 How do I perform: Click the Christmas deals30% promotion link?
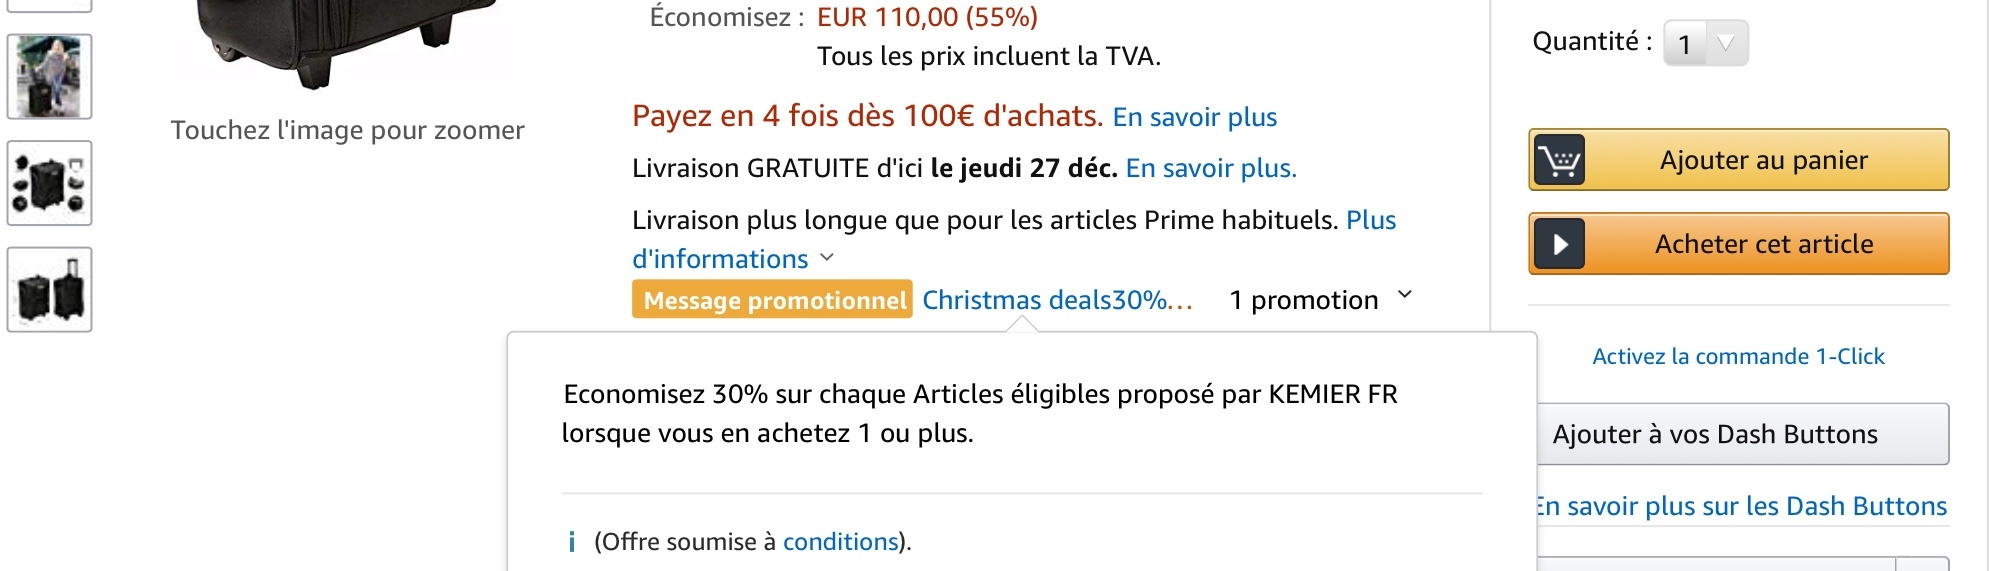pos(1056,300)
